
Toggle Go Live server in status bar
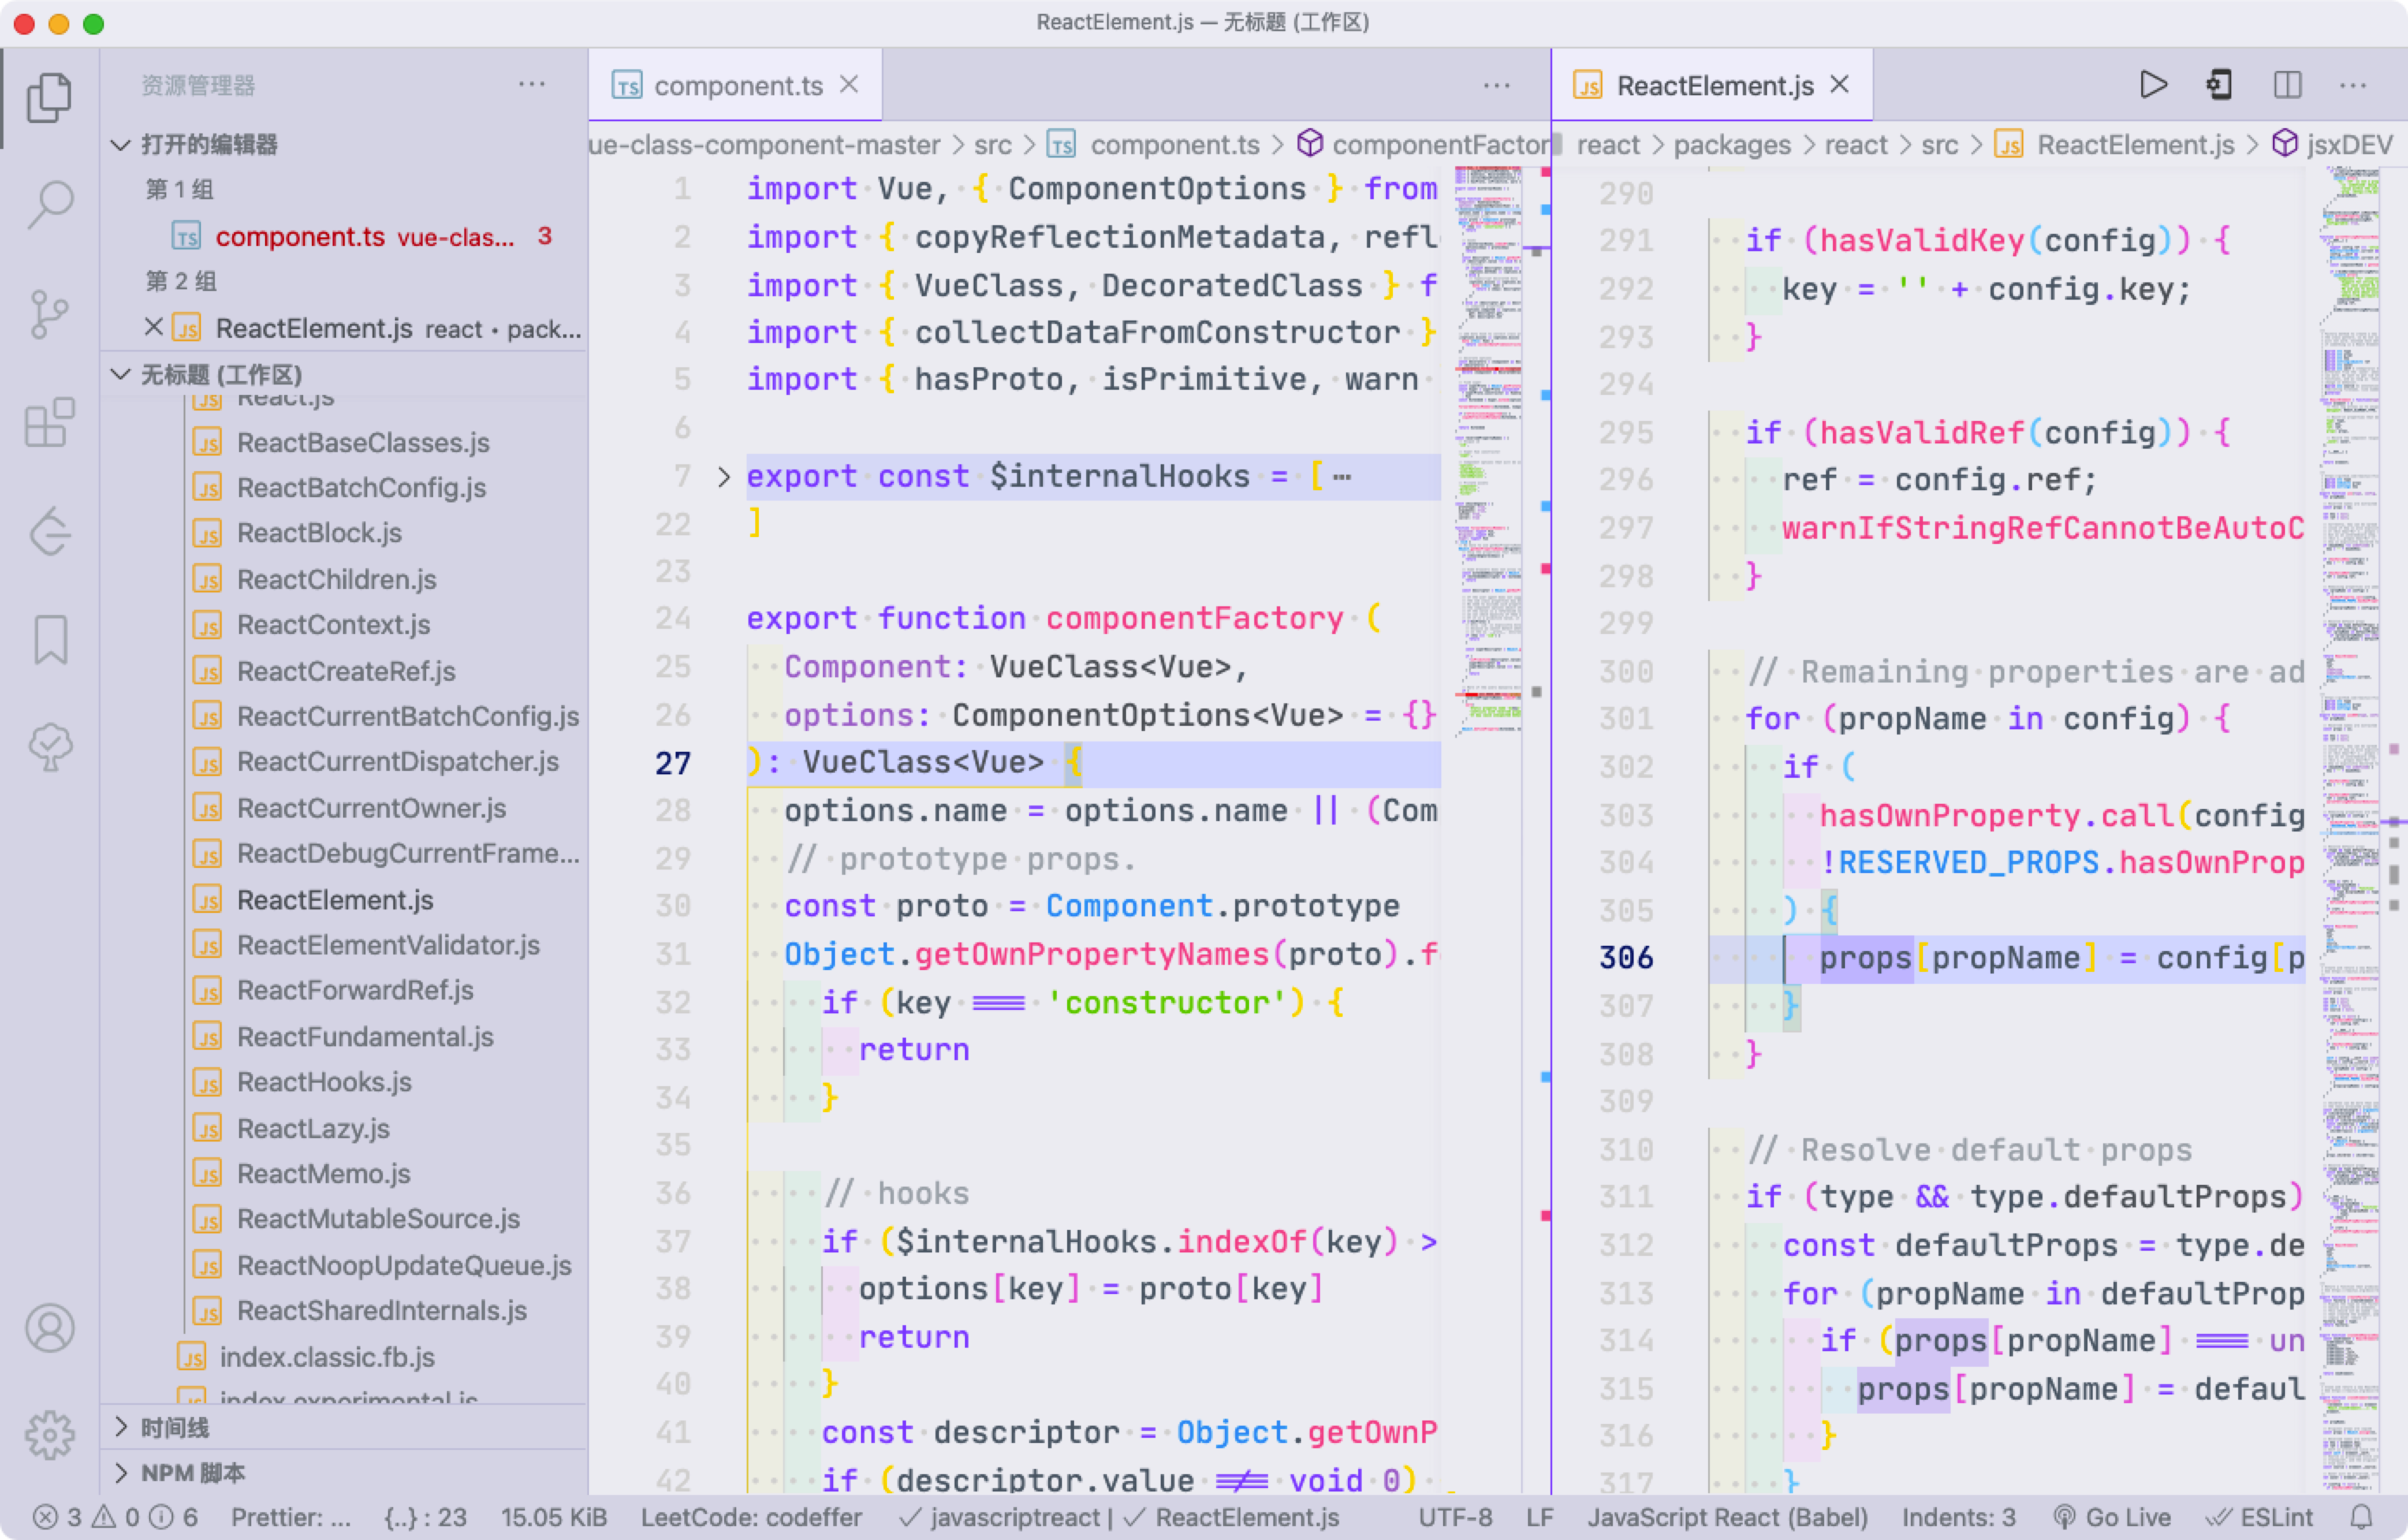pos(2111,1517)
